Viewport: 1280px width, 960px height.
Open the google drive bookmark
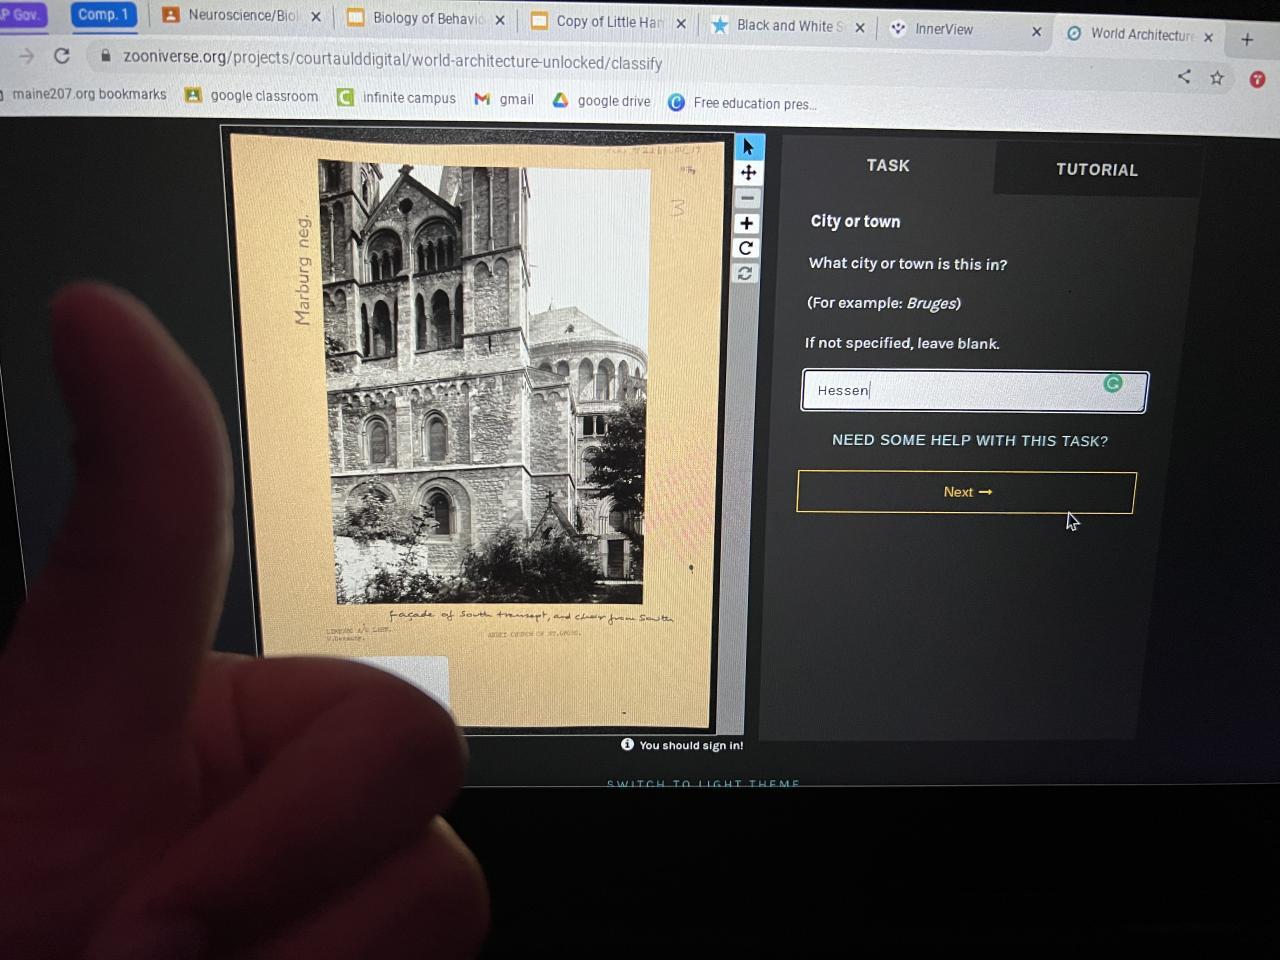602,101
